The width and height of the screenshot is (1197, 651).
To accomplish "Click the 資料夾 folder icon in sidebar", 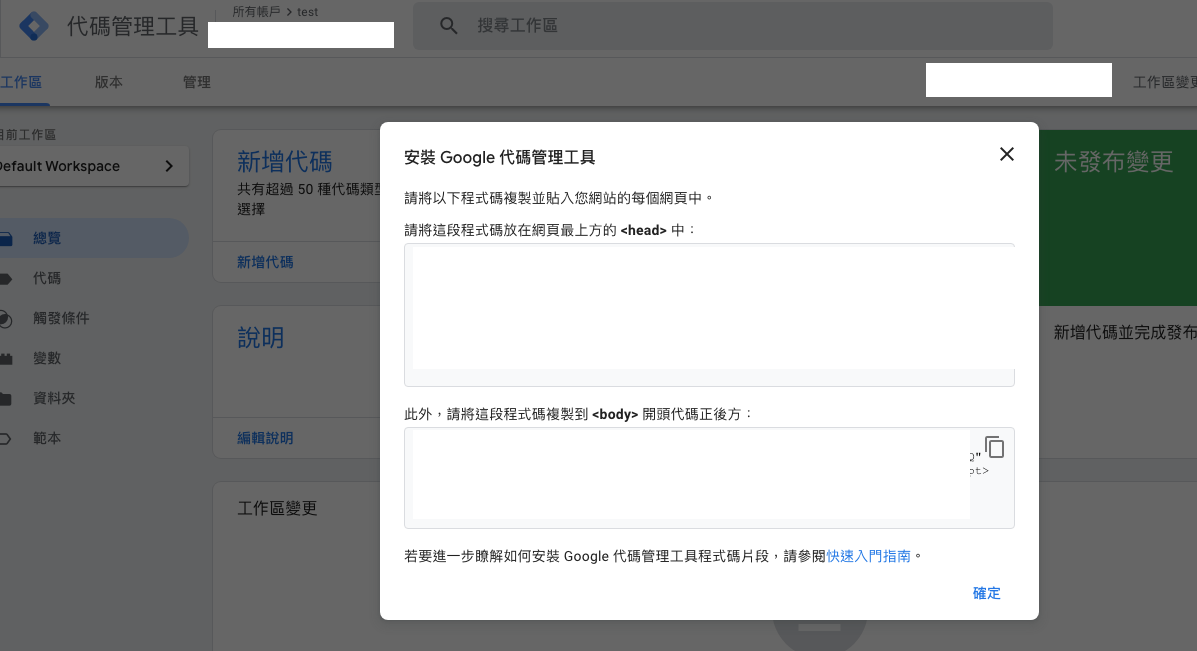I will pyautogui.click(x=6, y=398).
